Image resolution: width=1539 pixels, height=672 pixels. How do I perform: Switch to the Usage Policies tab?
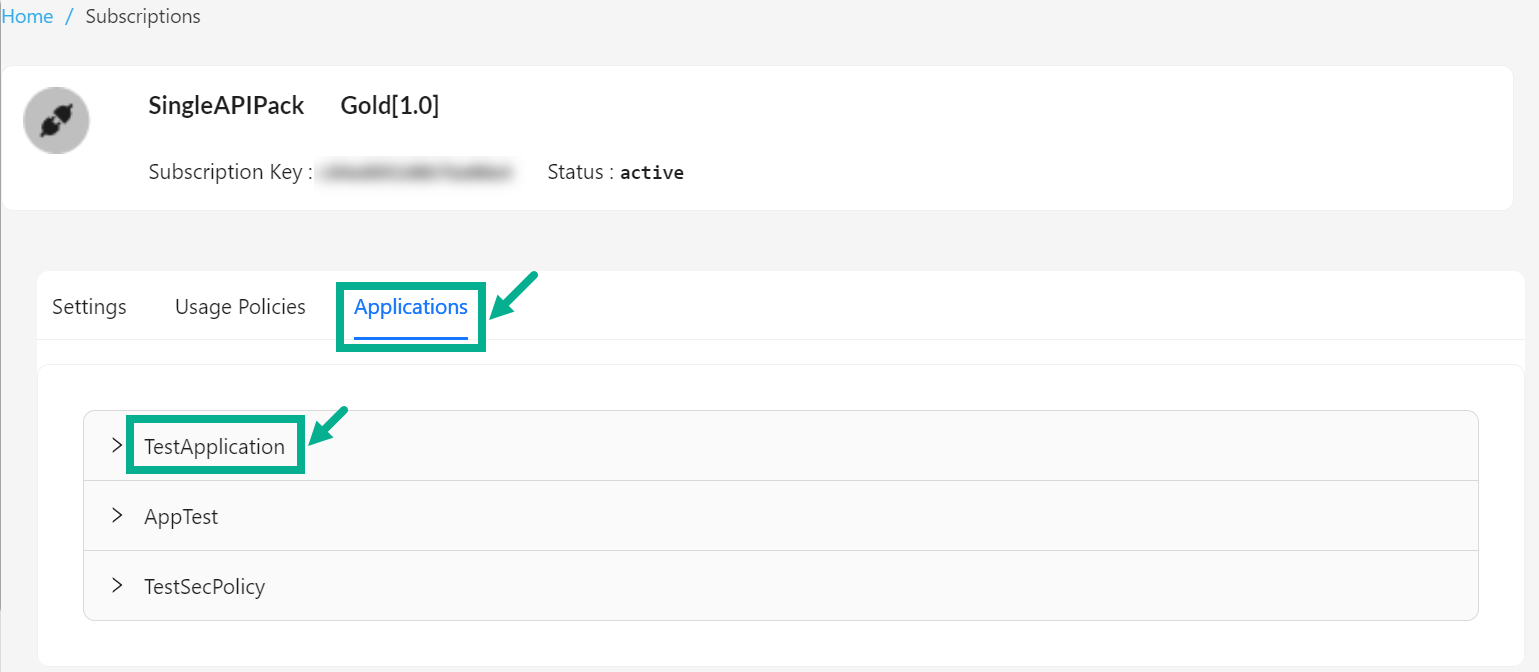pos(239,307)
